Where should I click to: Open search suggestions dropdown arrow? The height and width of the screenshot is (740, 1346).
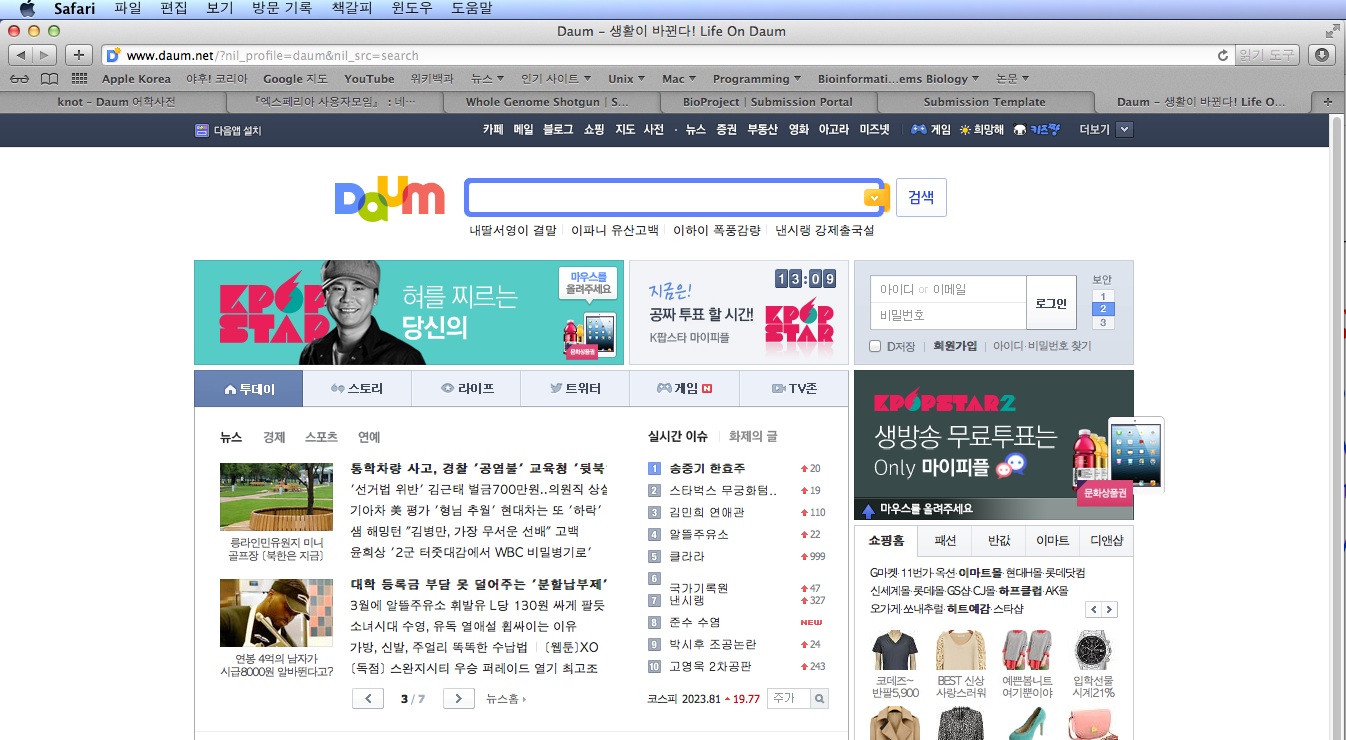[x=875, y=197]
